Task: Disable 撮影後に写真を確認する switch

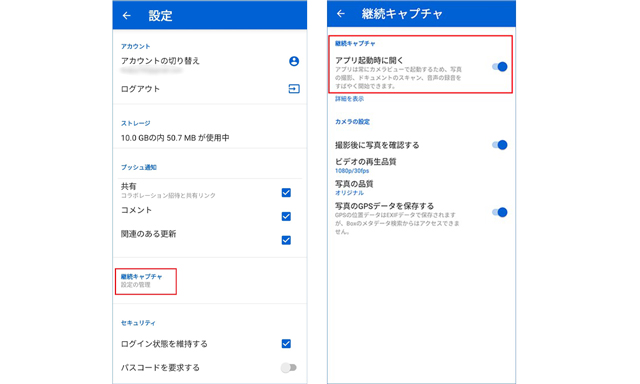Action: [x=500, y=145]
